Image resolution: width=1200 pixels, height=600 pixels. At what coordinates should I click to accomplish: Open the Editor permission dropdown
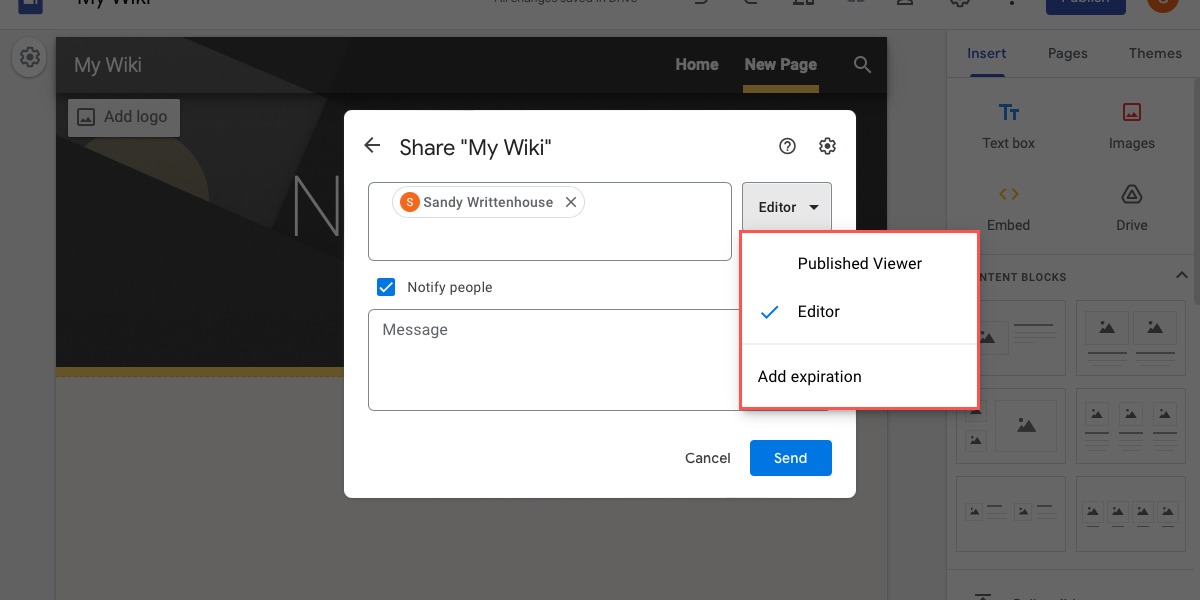coord(786,206)
